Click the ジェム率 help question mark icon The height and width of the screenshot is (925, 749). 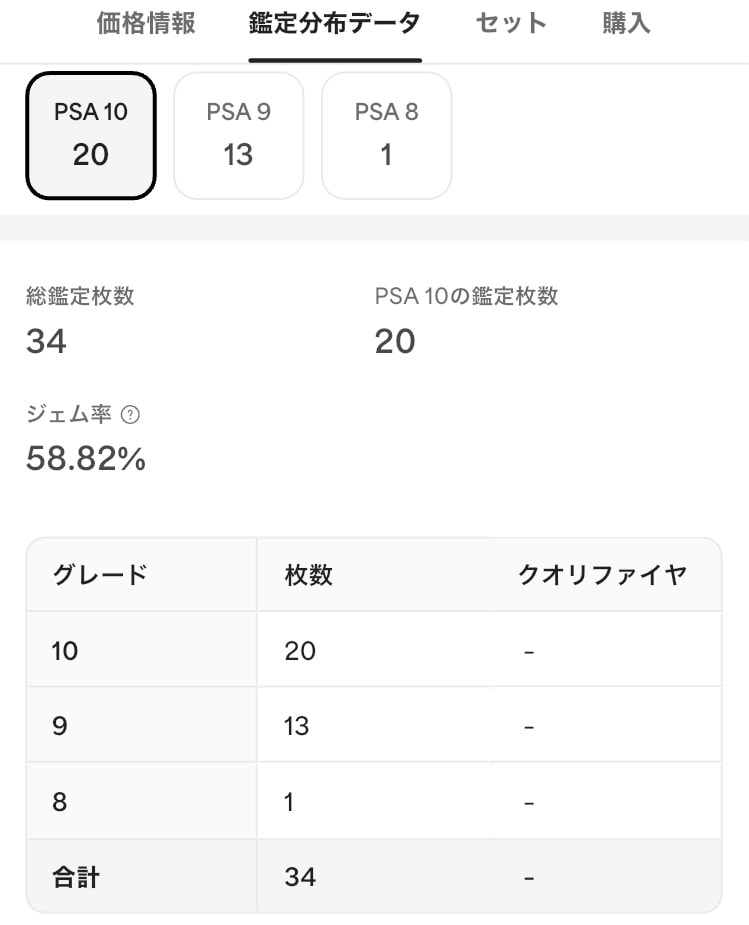point(130,415)
